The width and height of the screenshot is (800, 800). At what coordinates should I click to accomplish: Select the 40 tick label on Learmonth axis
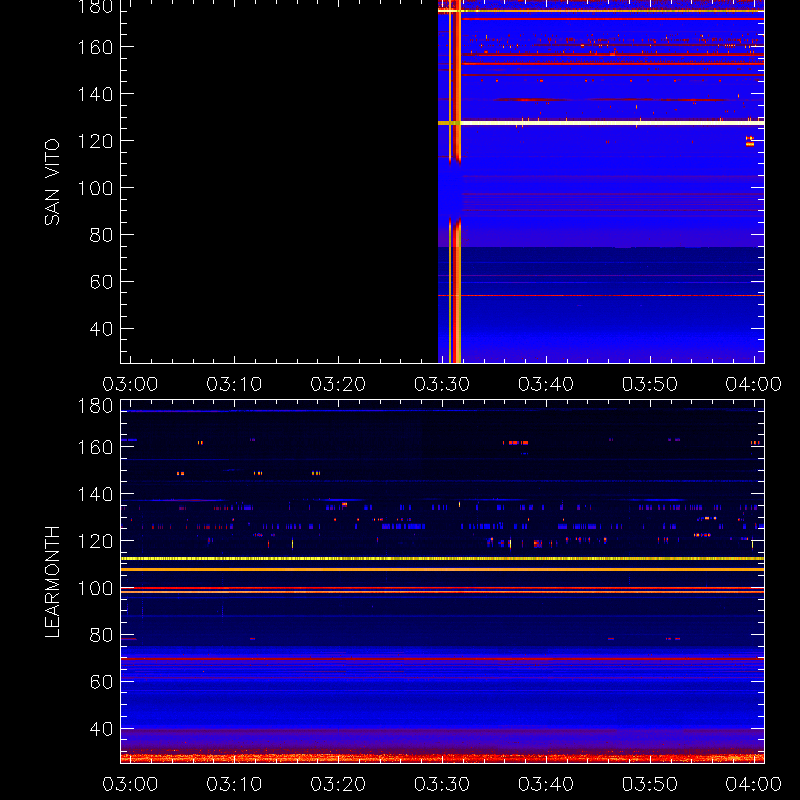coord(102,729)
